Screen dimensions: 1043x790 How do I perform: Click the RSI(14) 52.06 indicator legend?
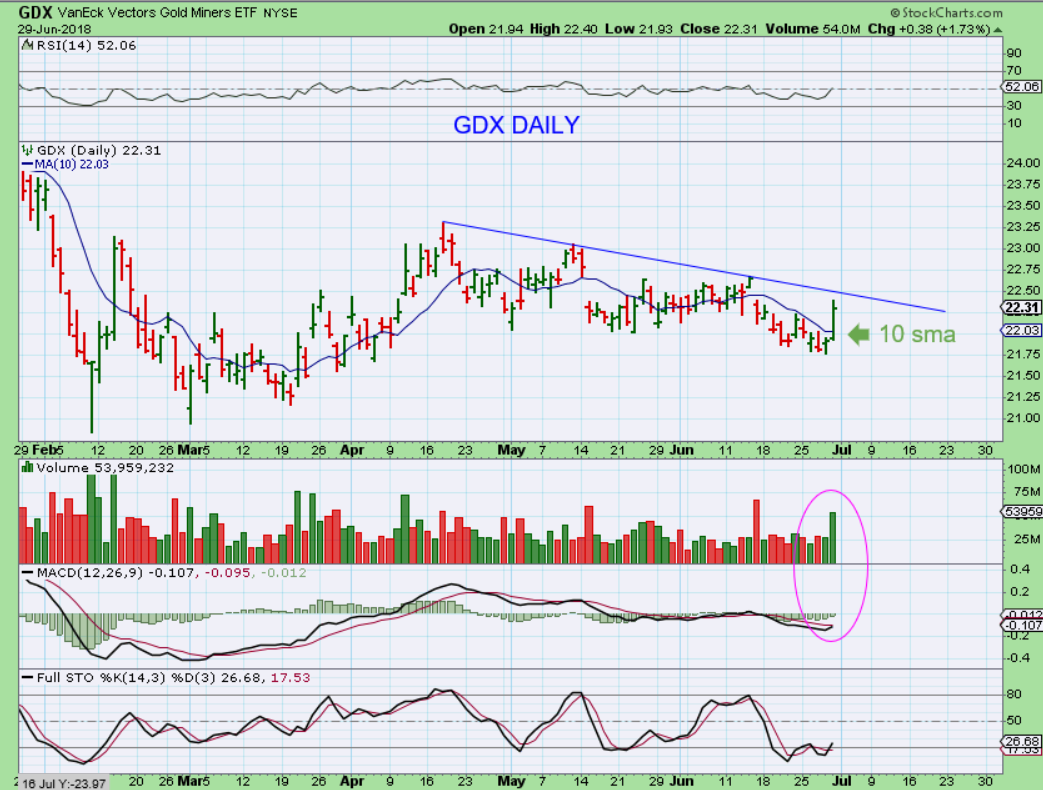[85, 45]
